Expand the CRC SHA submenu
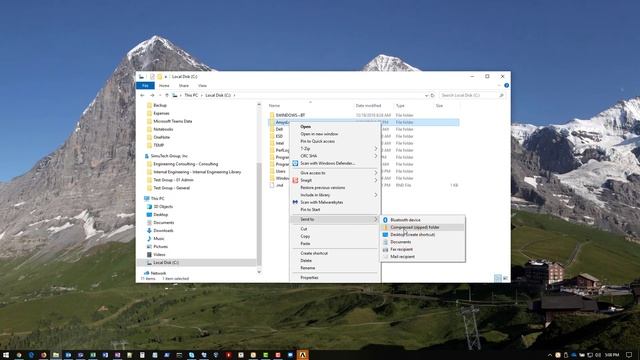The width and height of the screenshot is (640, 360). pyautogui.click(x=335, y=156)
